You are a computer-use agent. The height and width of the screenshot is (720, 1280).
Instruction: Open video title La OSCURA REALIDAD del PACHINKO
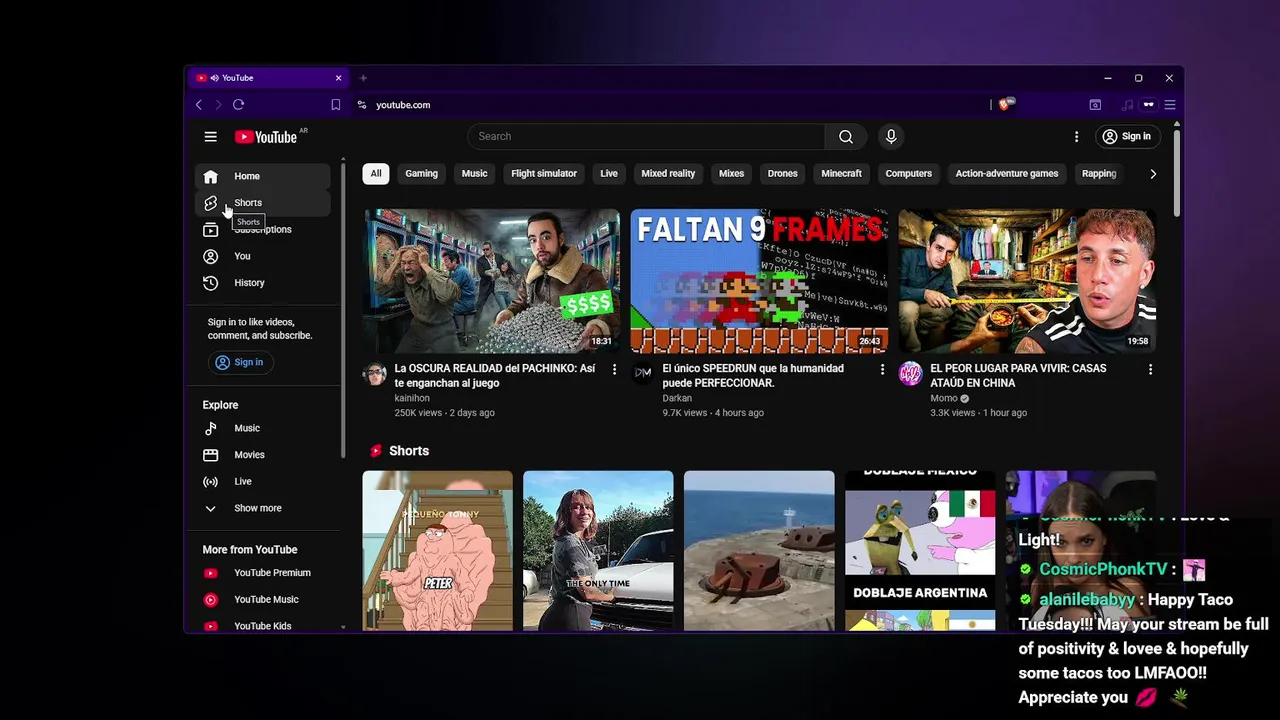click(495, 376)
